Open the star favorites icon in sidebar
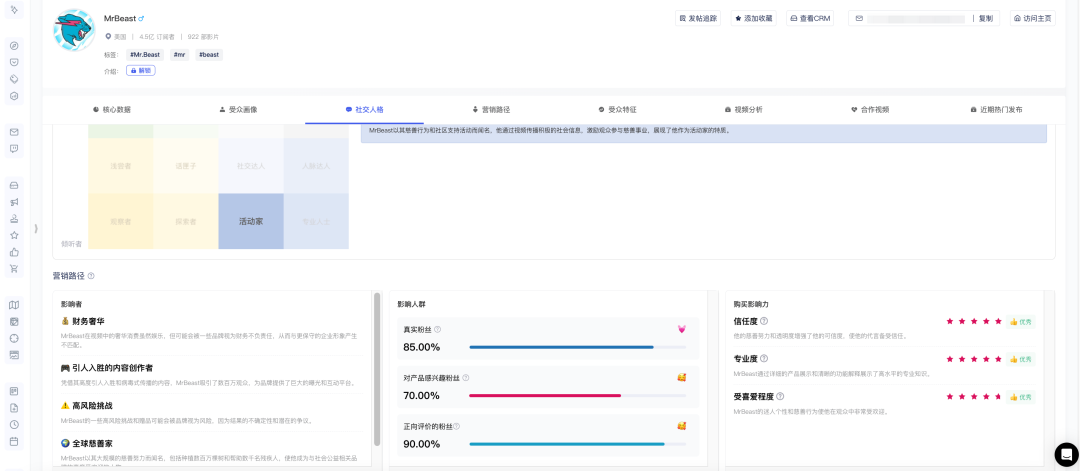Image resolution: width=1080 pixels, height=471 pixels. pos(14,235)
